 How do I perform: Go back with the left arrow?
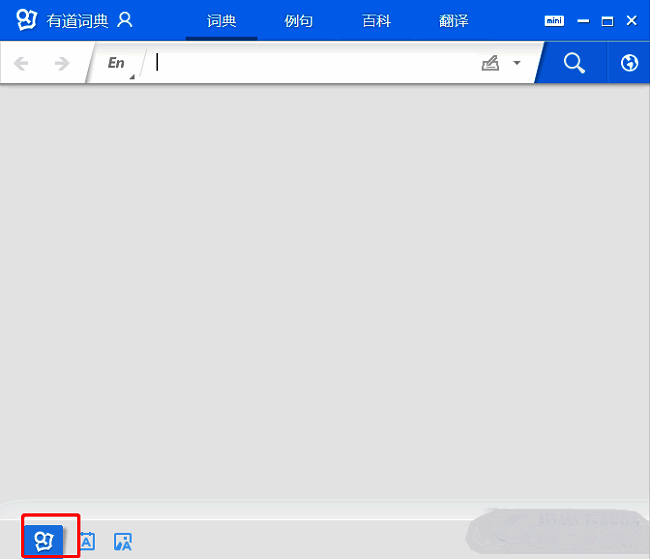[21, 63]
